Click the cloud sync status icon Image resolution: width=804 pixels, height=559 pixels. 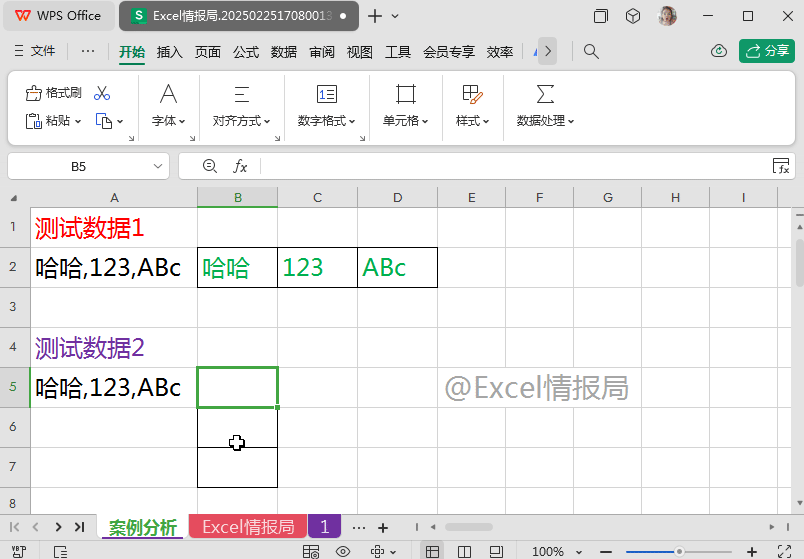718,51
